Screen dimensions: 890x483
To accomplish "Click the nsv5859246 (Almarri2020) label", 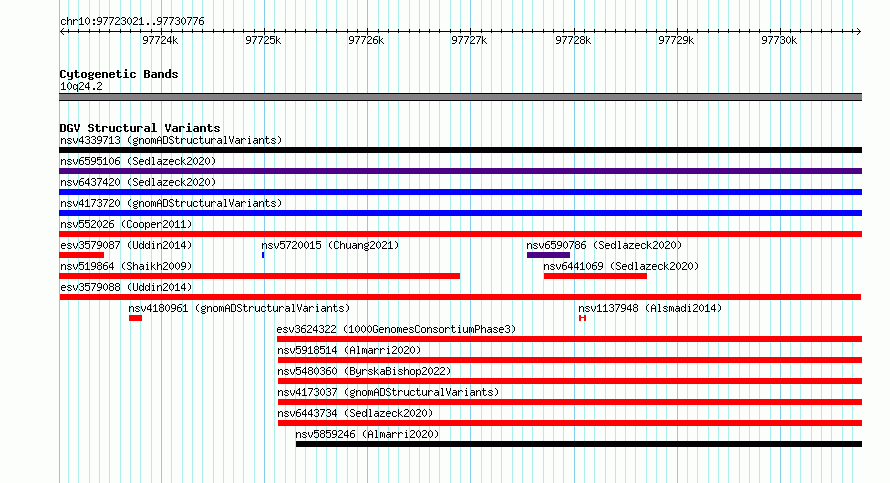I will [367, 434].
